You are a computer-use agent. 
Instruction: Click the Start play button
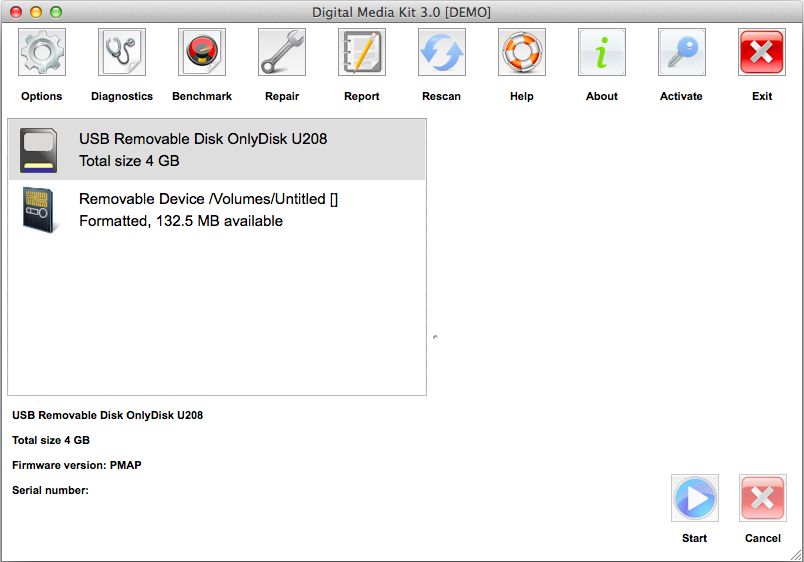coord(694,498)
